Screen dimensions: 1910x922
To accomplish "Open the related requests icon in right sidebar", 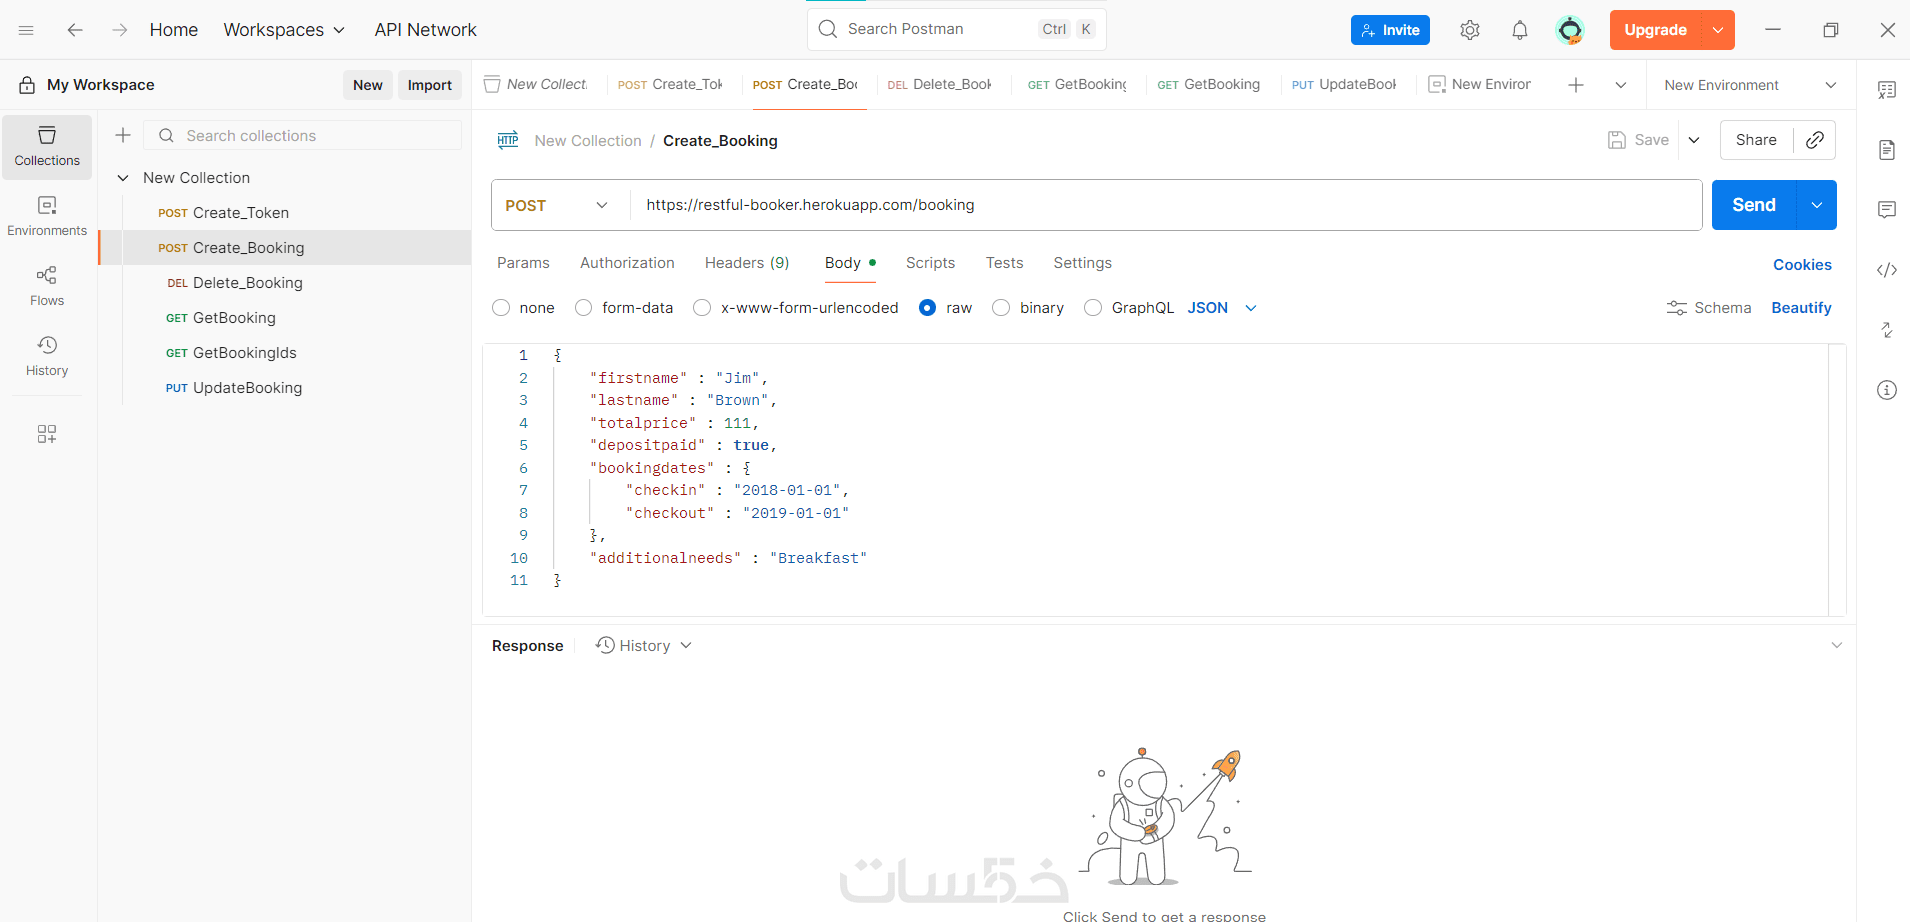I will click(1887, 330).
